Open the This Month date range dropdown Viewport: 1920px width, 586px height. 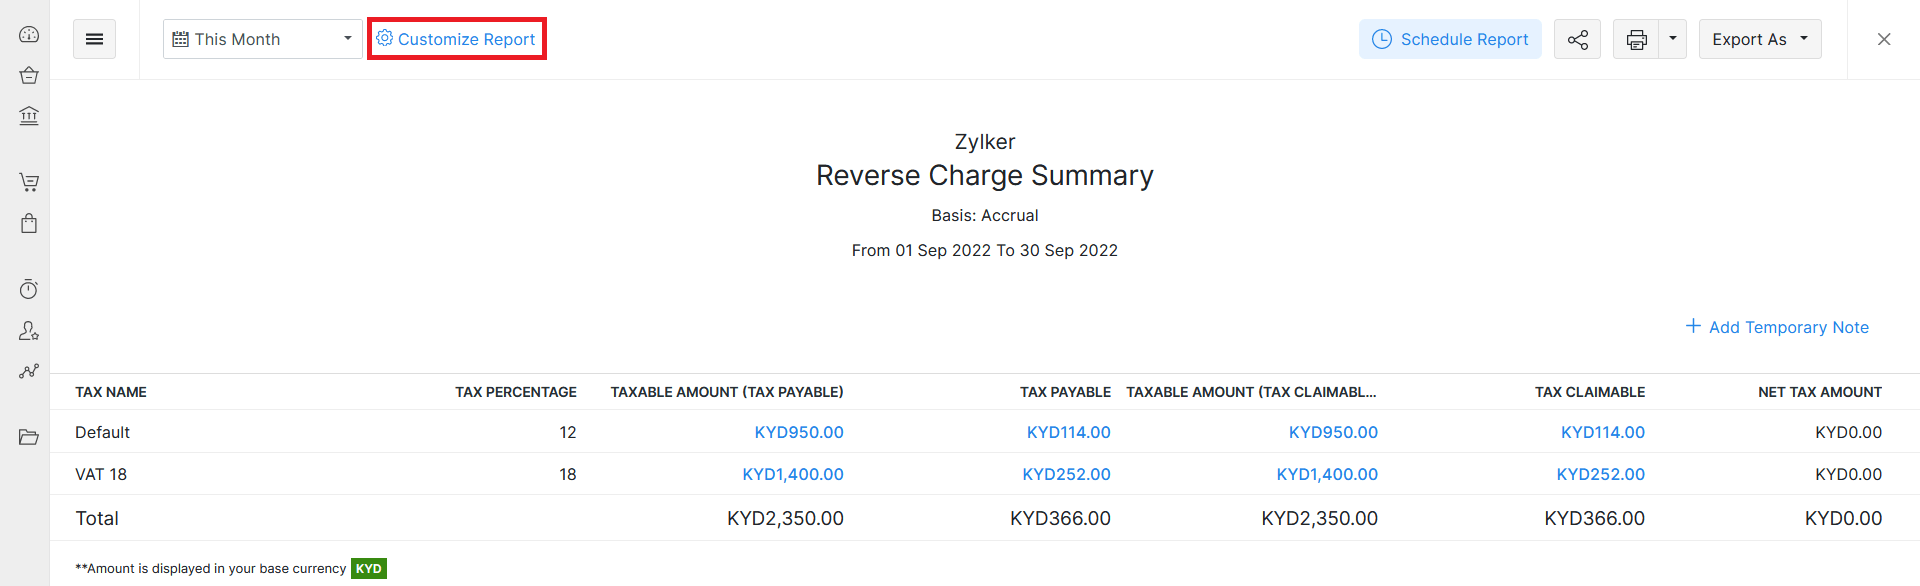pos(263,39)
